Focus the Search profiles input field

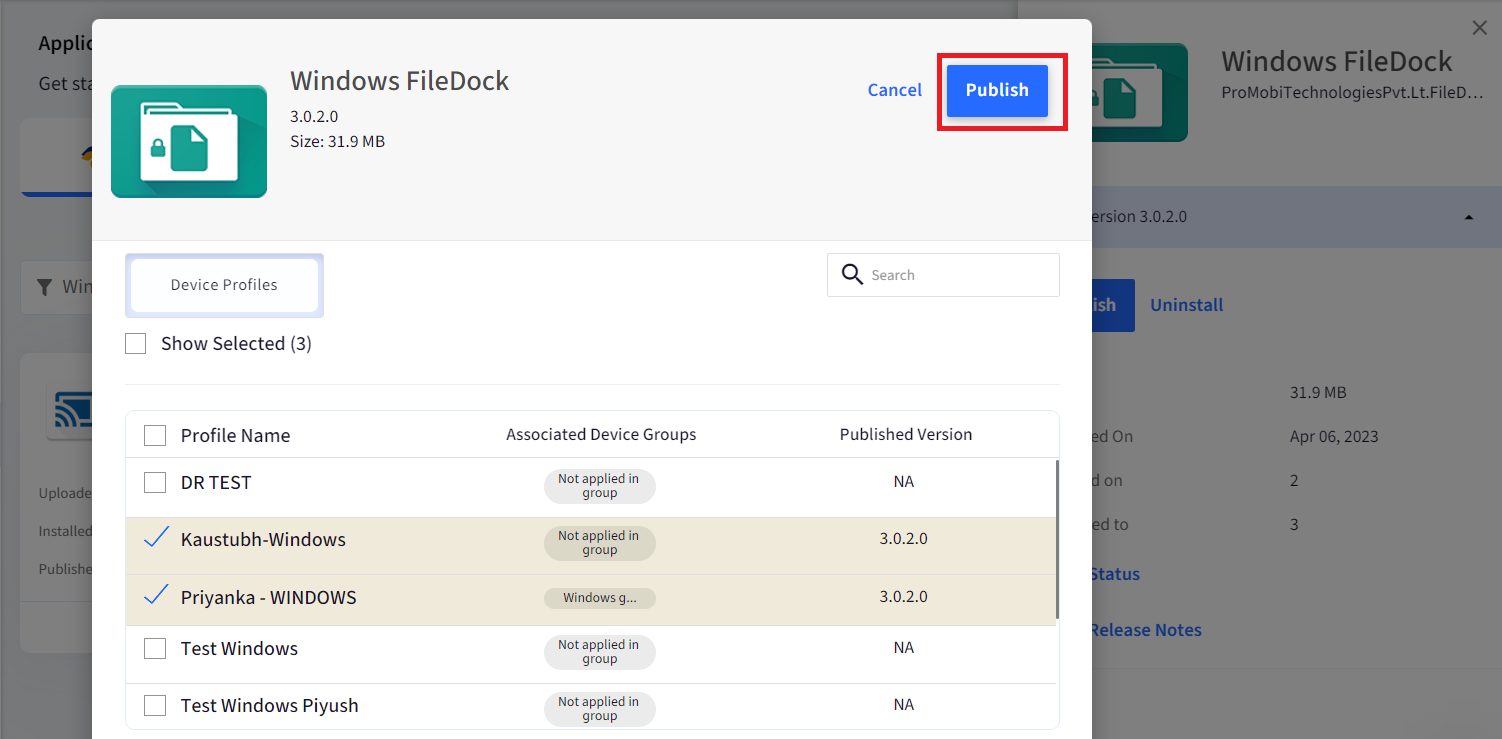click(x=943, y=275)
